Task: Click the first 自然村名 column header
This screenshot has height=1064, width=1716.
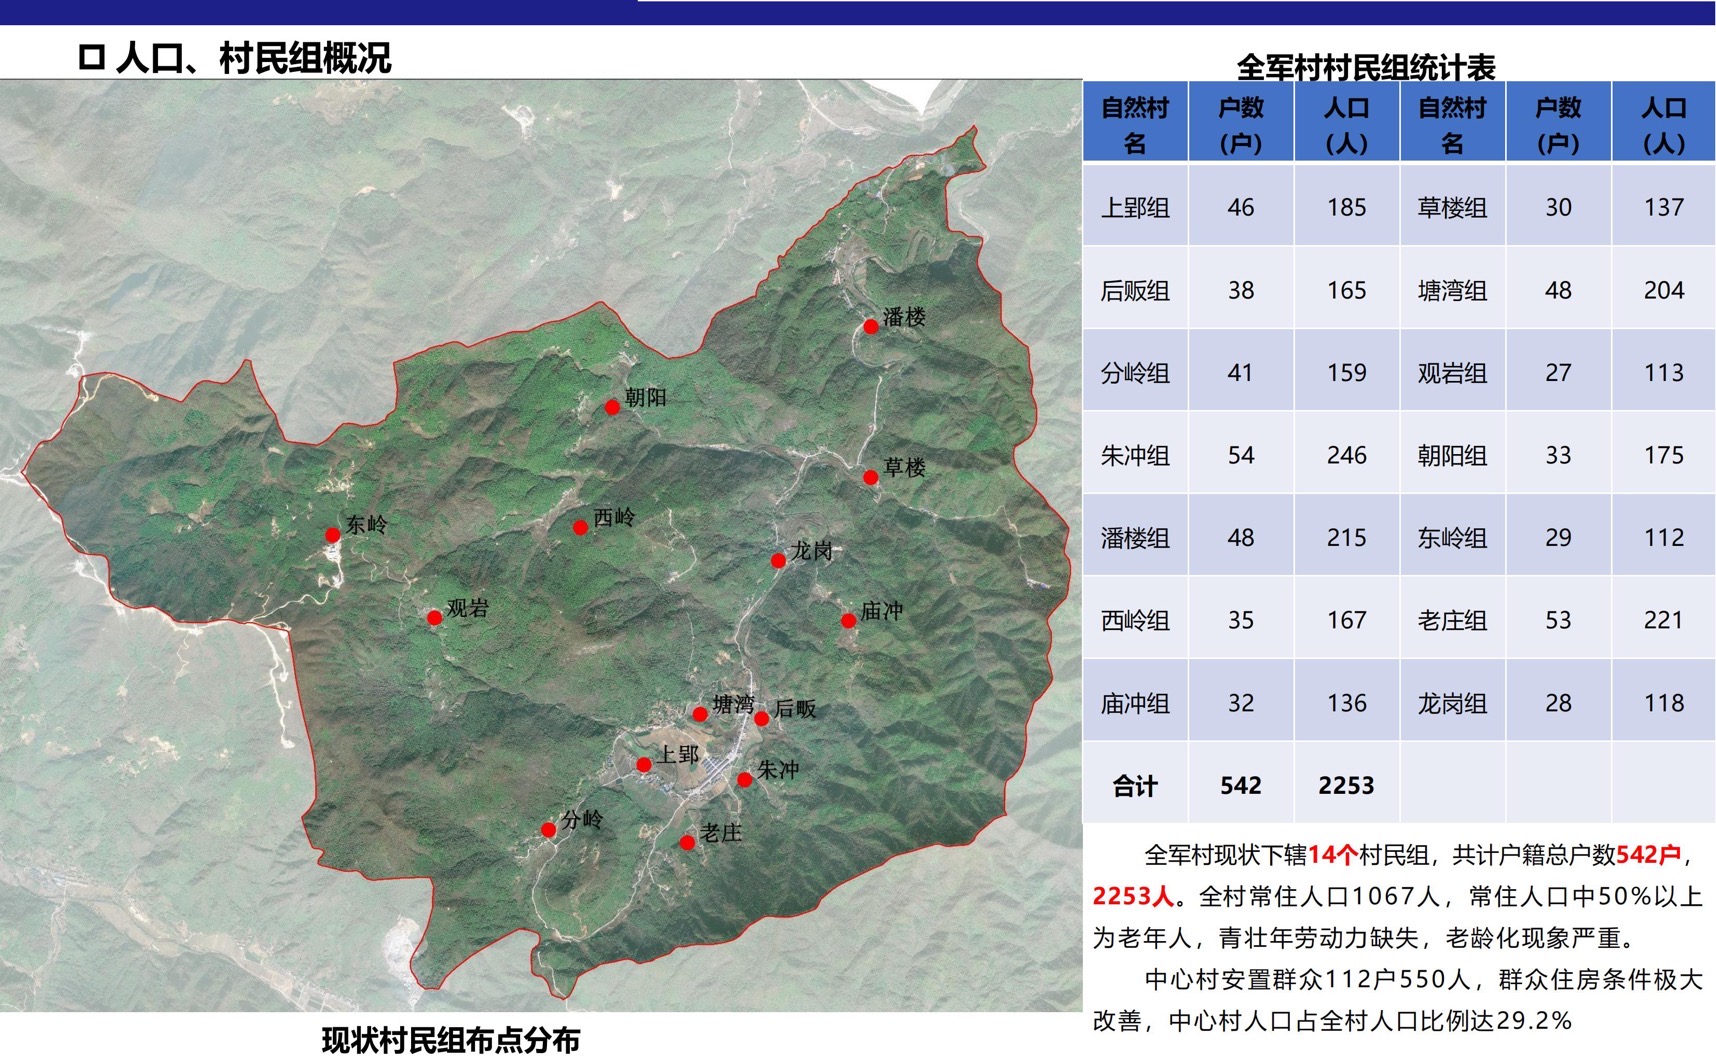Action: click(x=1135, y=124)
